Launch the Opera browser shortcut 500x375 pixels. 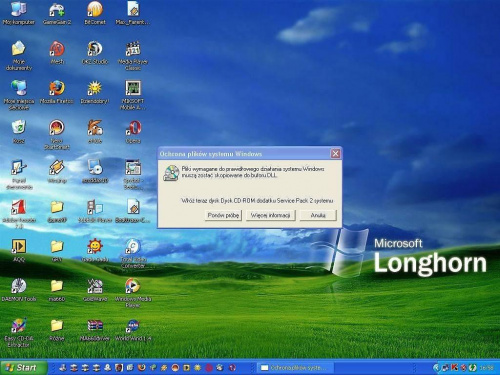[x=133, y=132]
